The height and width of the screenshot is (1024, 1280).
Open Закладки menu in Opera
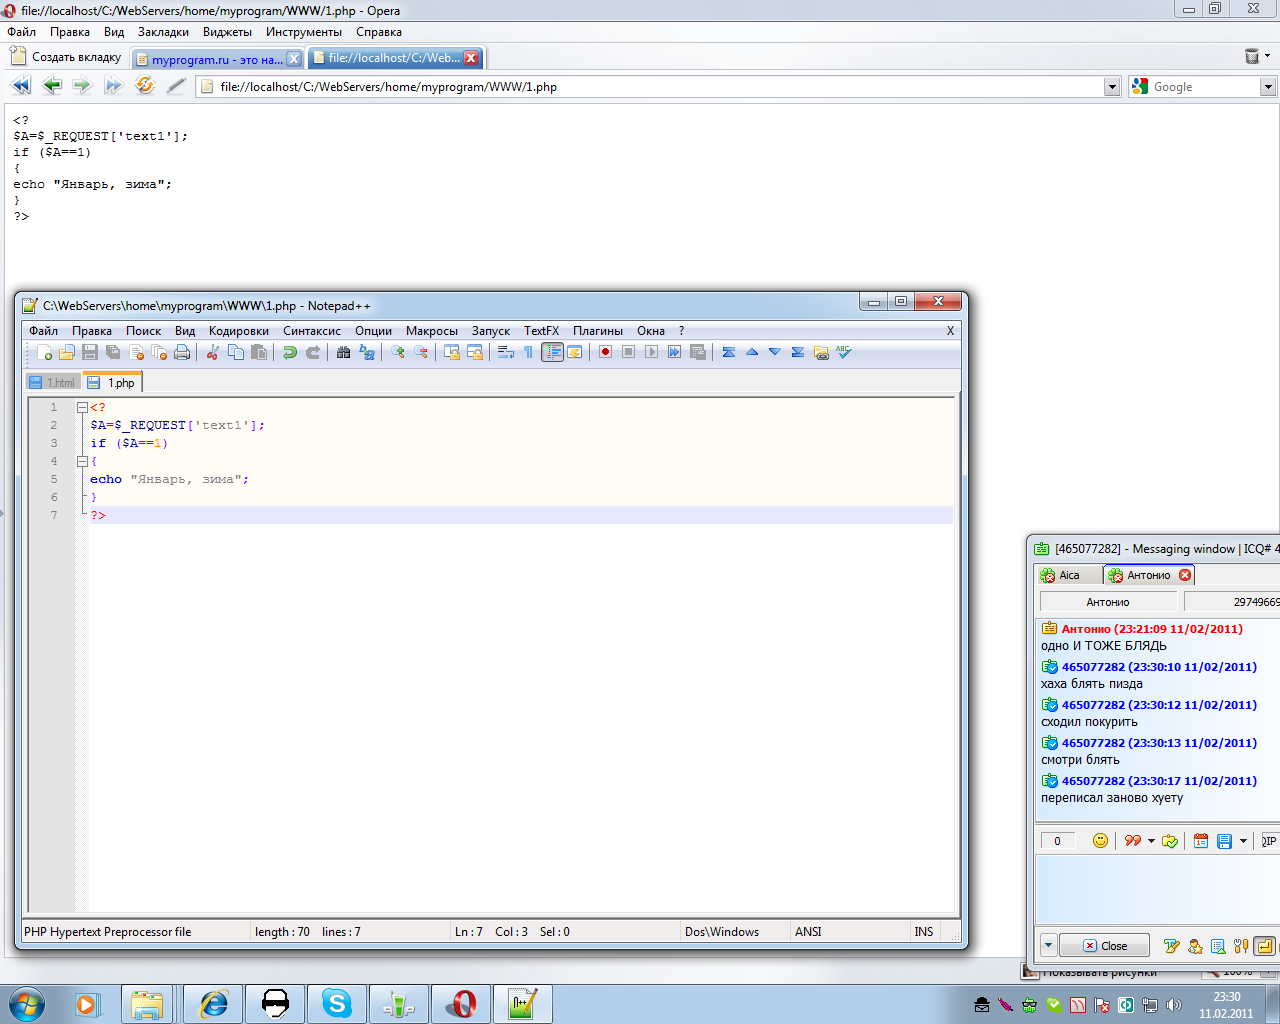pos(163,32)
